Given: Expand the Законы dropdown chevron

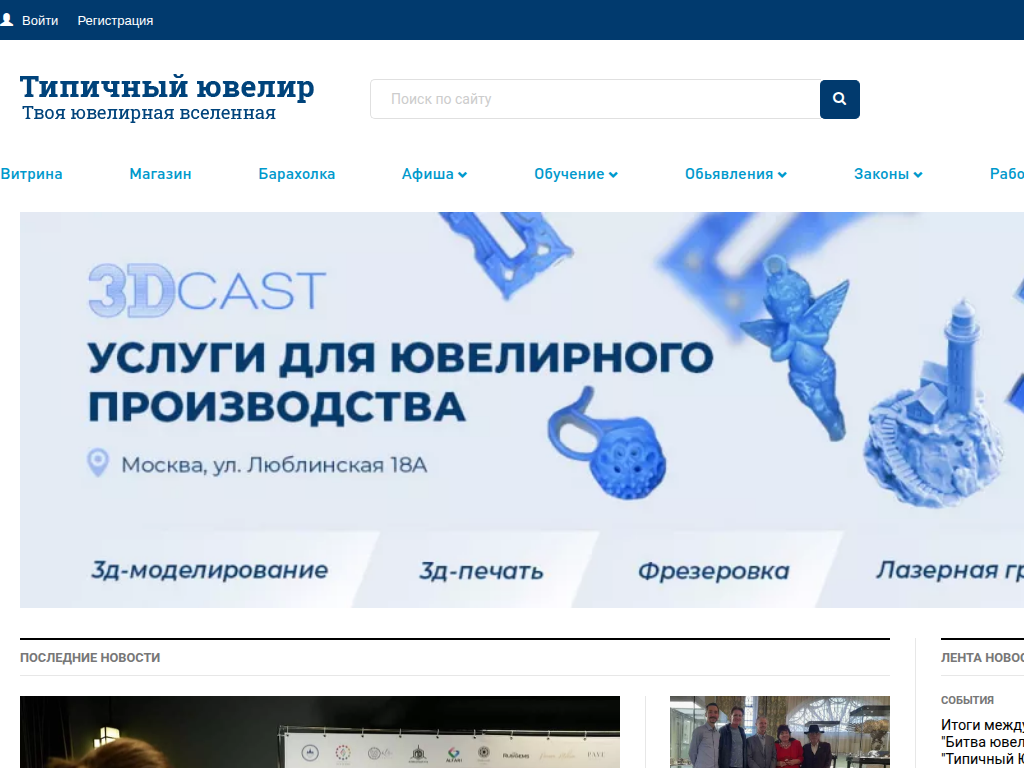Looking at the screenshot, I should (918, 173).
